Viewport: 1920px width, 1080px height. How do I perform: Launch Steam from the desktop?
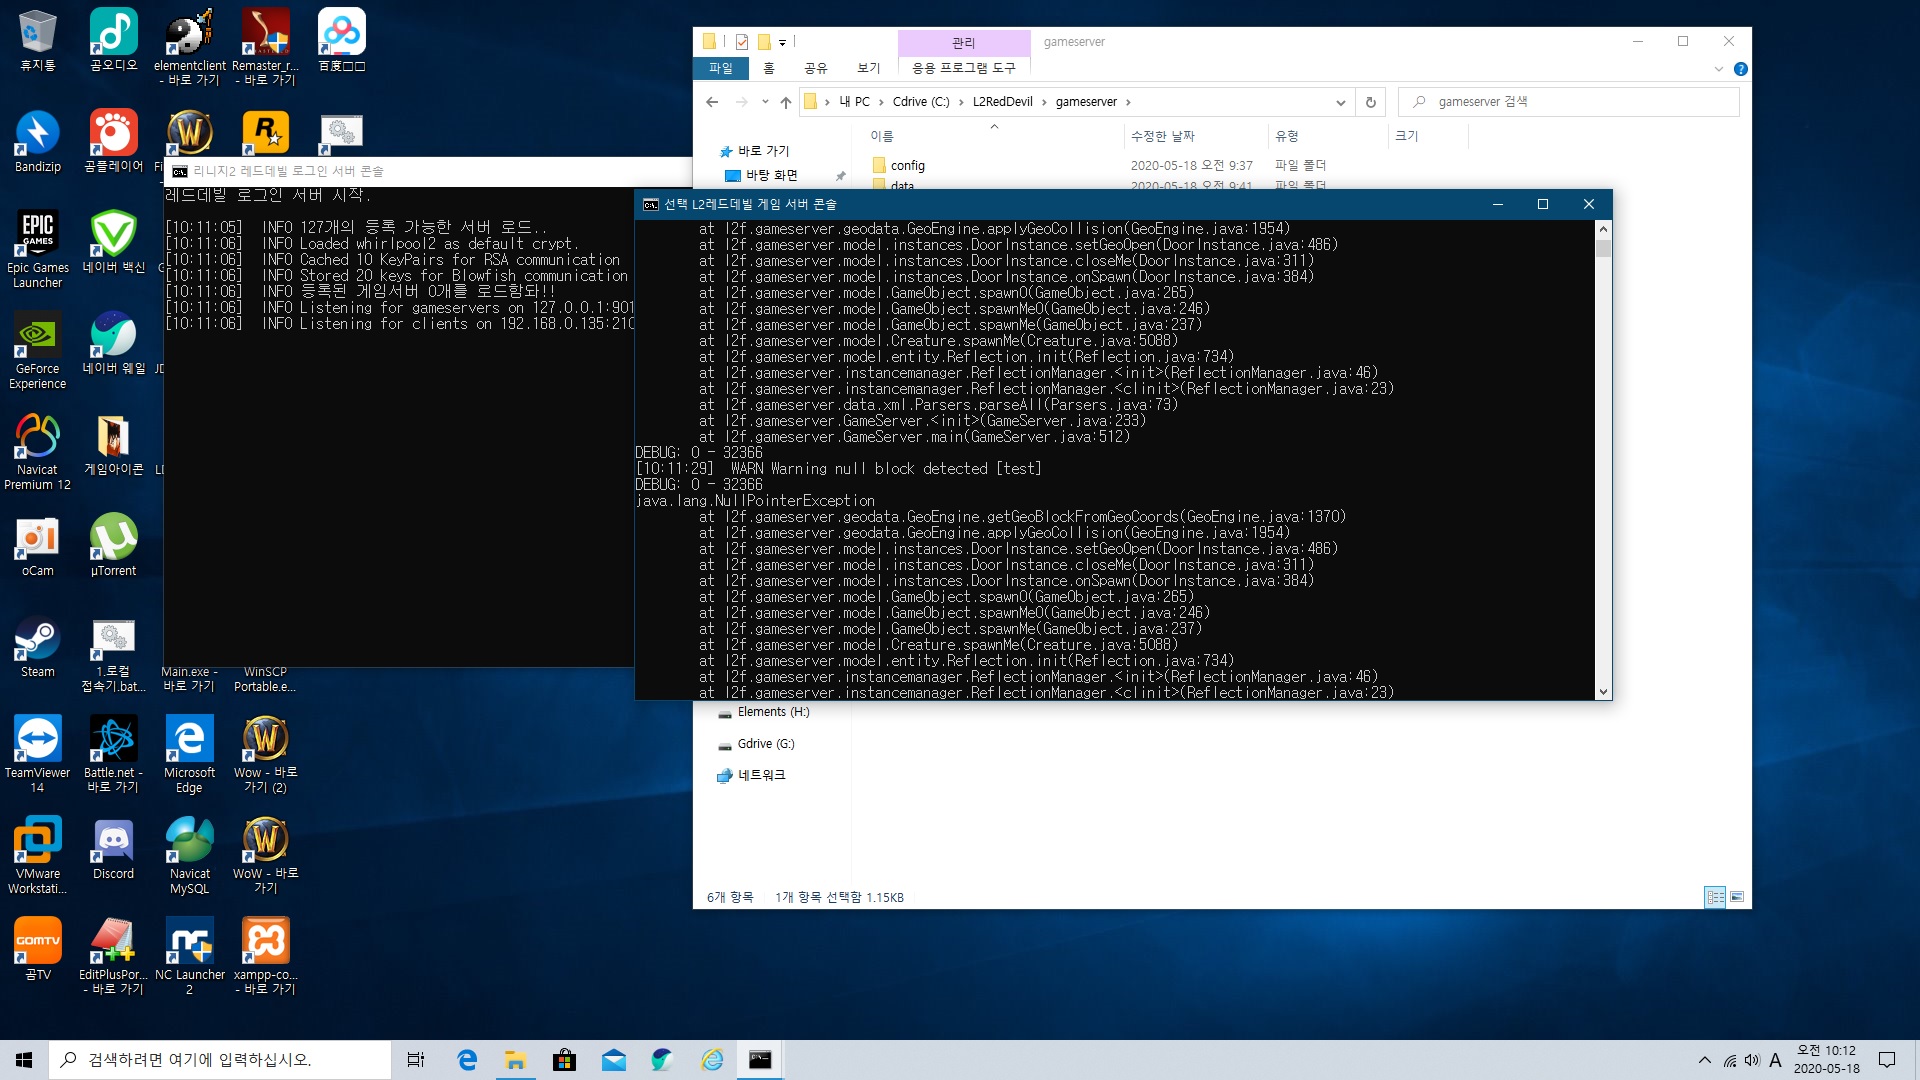click(37, 646)
